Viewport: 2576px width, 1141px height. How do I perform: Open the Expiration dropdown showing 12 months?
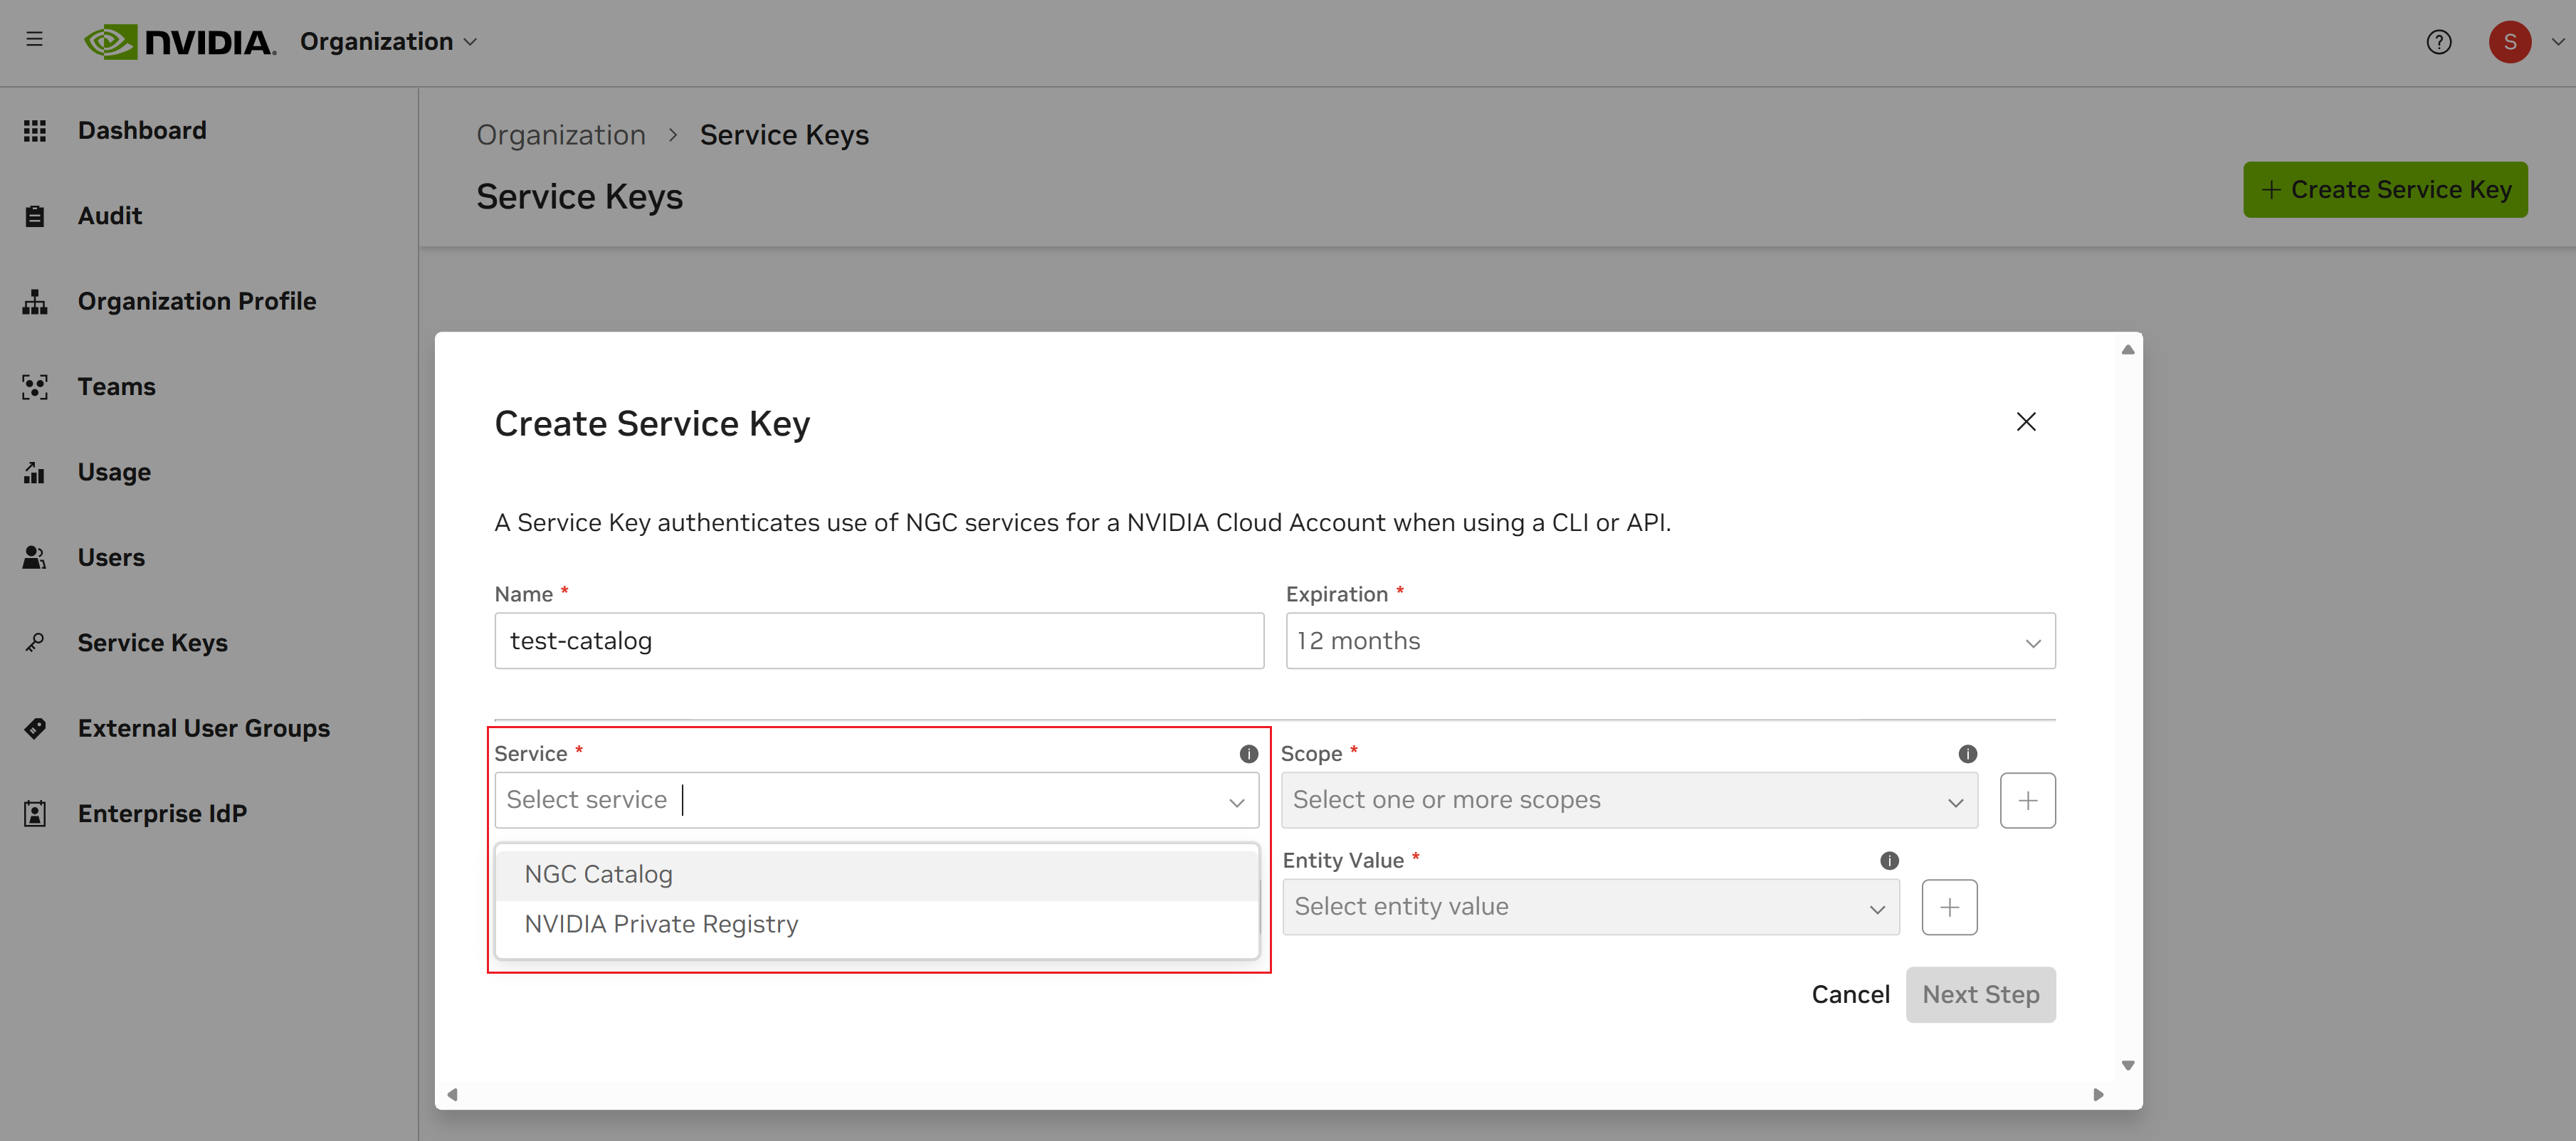[1669, 641]
